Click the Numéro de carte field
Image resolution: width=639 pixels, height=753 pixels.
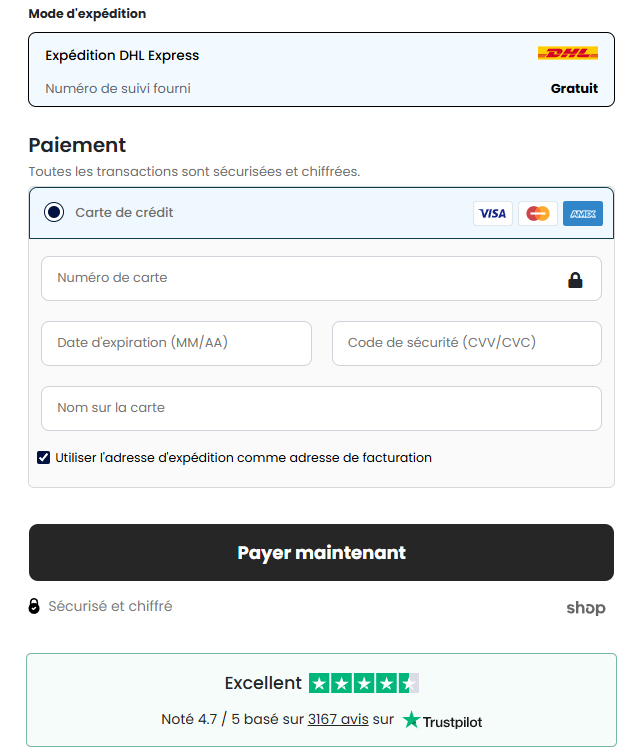pos(300,278)
